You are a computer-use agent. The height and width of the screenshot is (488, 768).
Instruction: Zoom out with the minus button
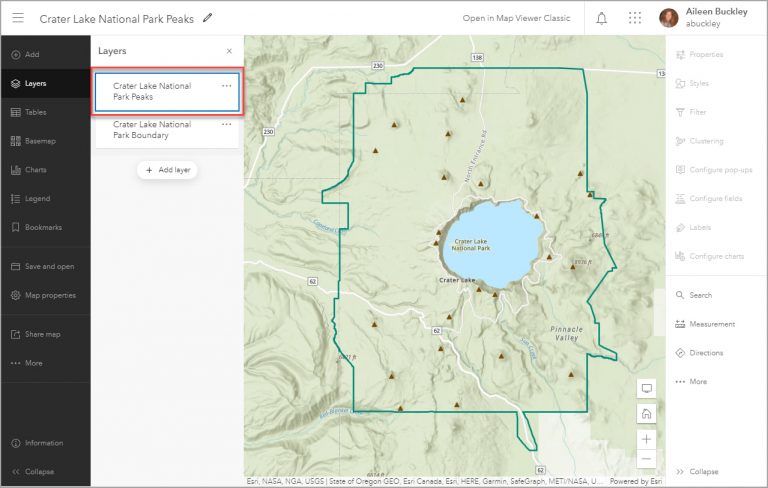(x=647, y=459)
